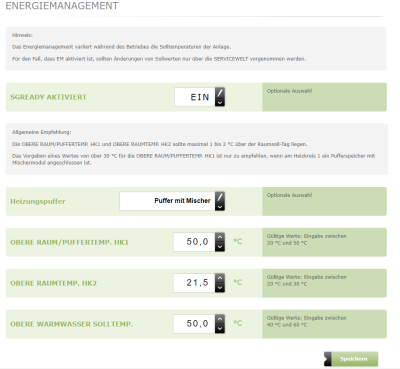Increase OBERE RAUM/PUFFERTEMP. HK1 with up arrow
This screenshot has height=369, width=400.
coord(220,237)
